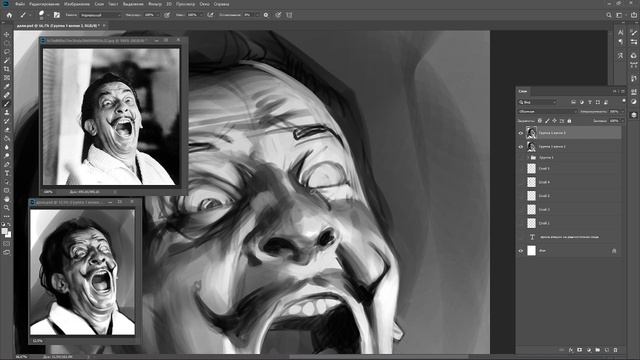Select the Dodge tool

pos(7,156)
